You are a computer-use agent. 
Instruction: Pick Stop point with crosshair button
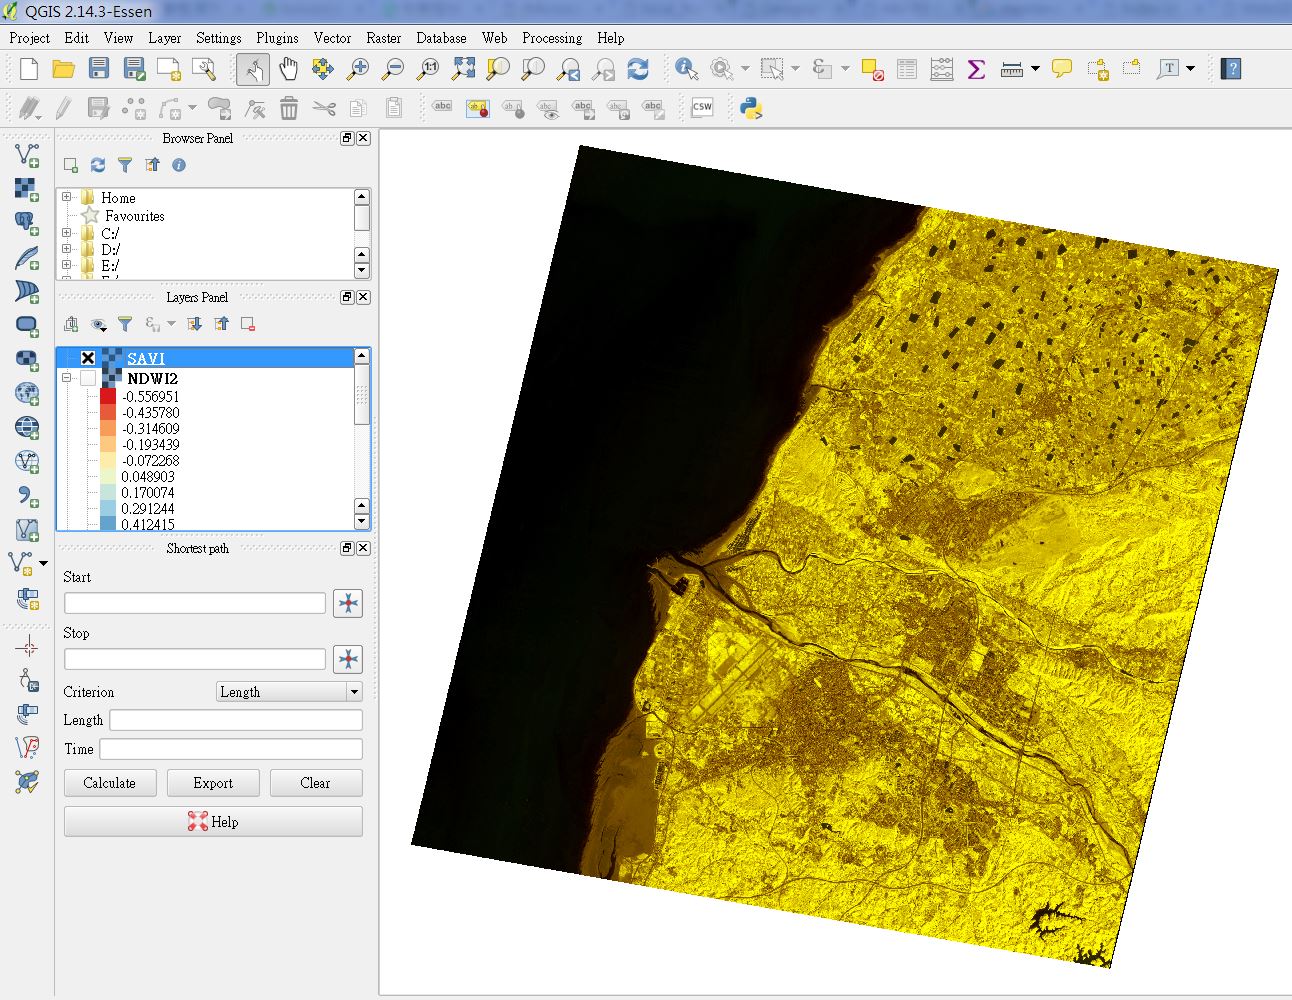[348, 659]
